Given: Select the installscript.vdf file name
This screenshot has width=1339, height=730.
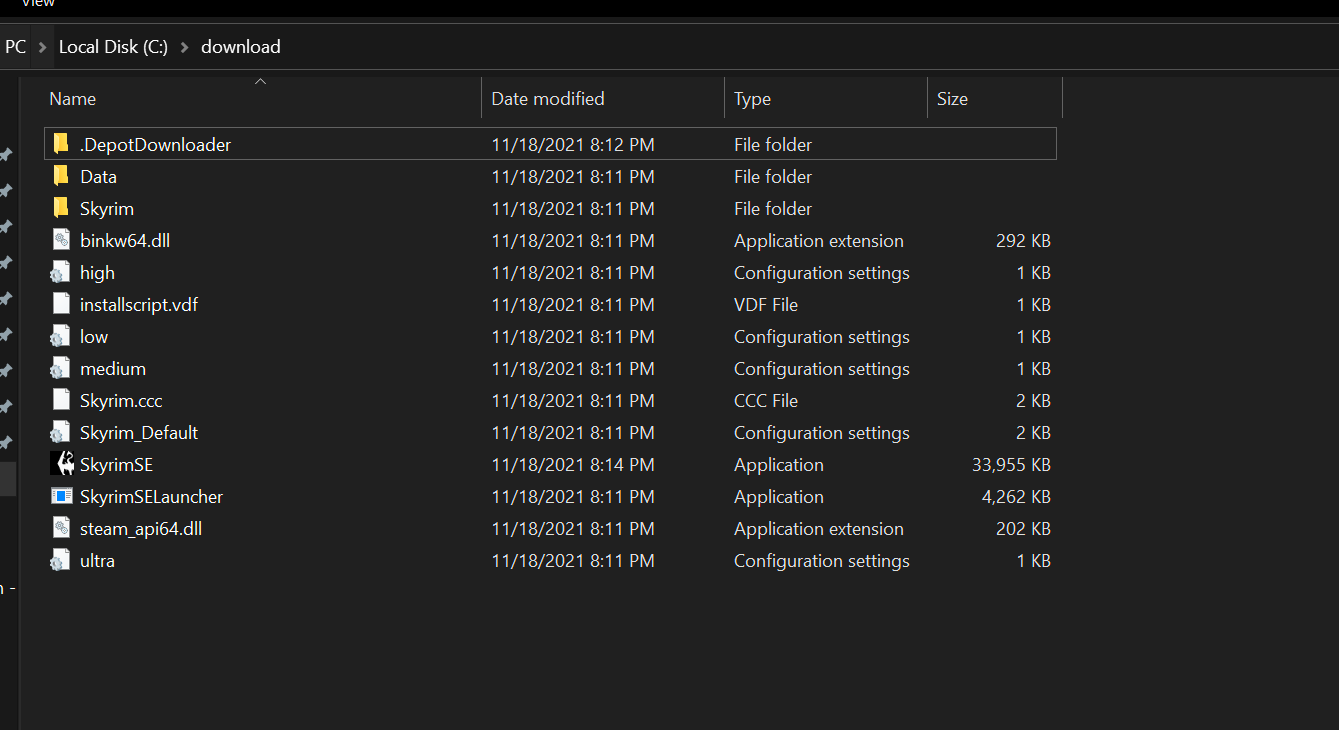Looking at the screenshot, I should click(139, 305).
